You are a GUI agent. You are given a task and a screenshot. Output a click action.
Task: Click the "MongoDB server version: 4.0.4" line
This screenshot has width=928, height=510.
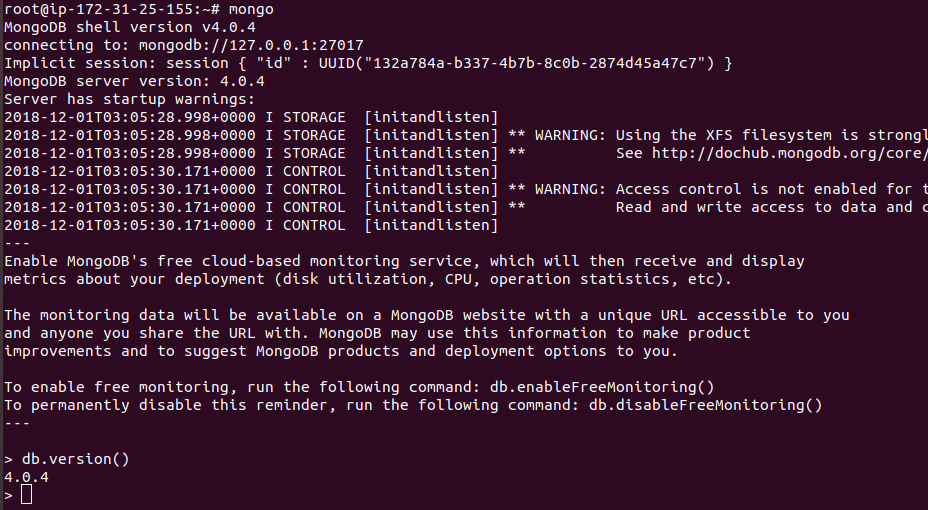coord(134,81)
